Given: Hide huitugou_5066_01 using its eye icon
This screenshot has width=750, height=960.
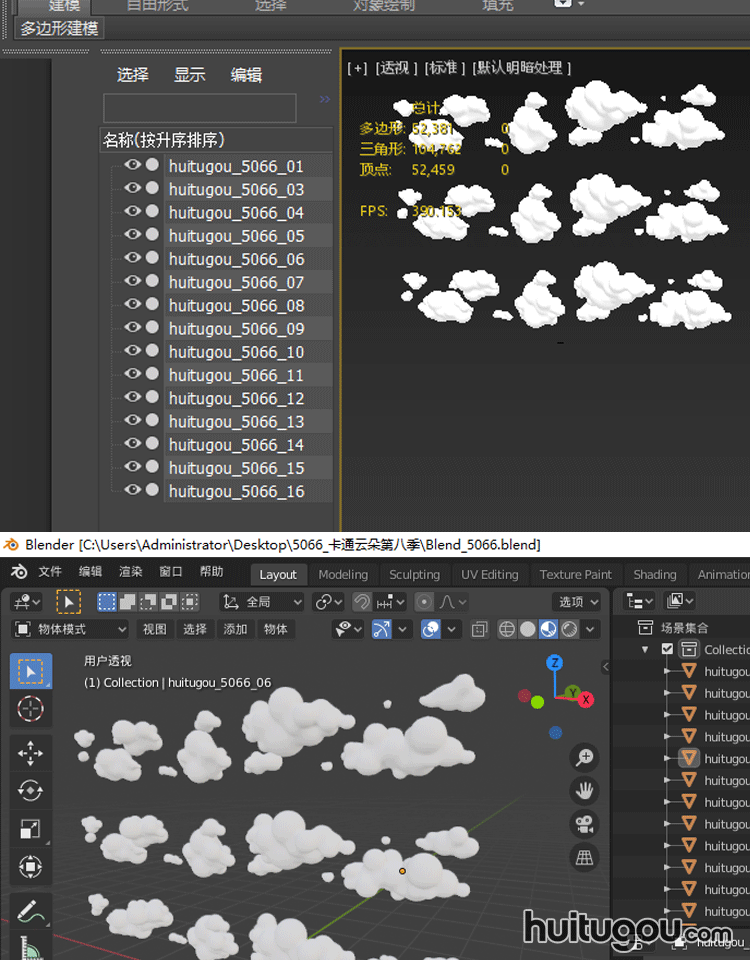Looking at the screenshot, I should click(x=132, y=166).
